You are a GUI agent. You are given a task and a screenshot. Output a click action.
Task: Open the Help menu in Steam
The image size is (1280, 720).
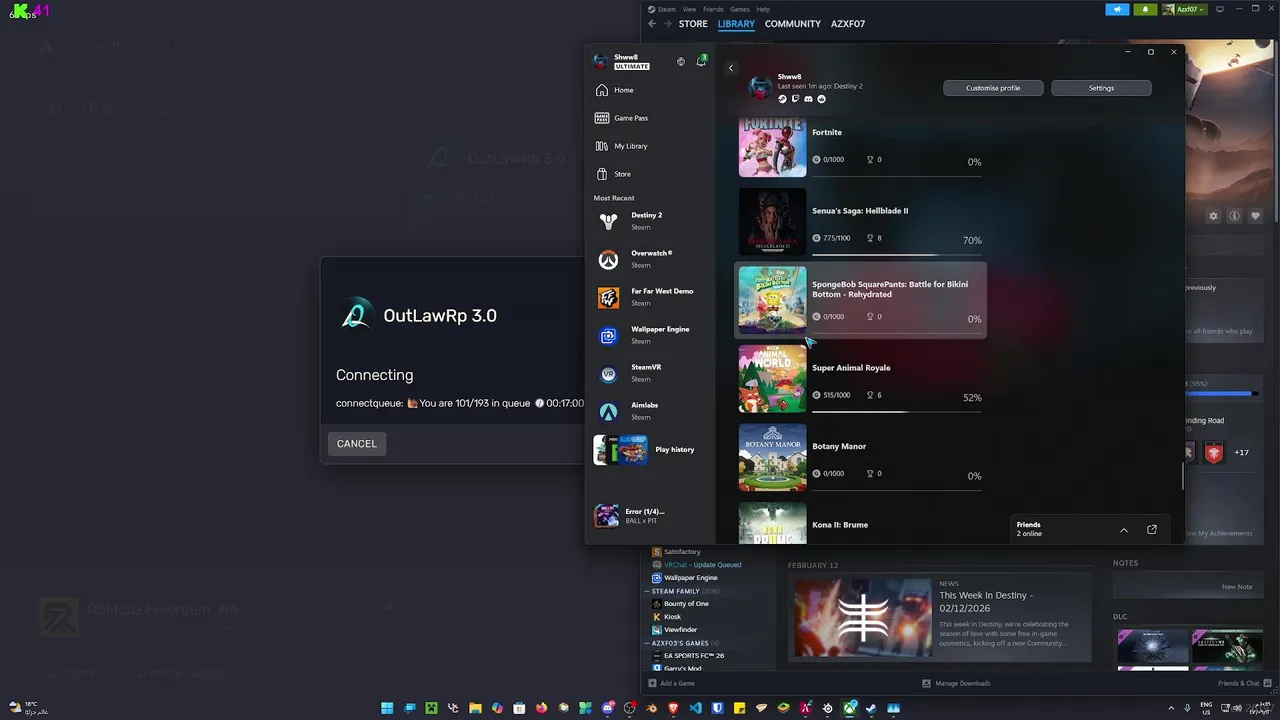[x=763, y=9]
